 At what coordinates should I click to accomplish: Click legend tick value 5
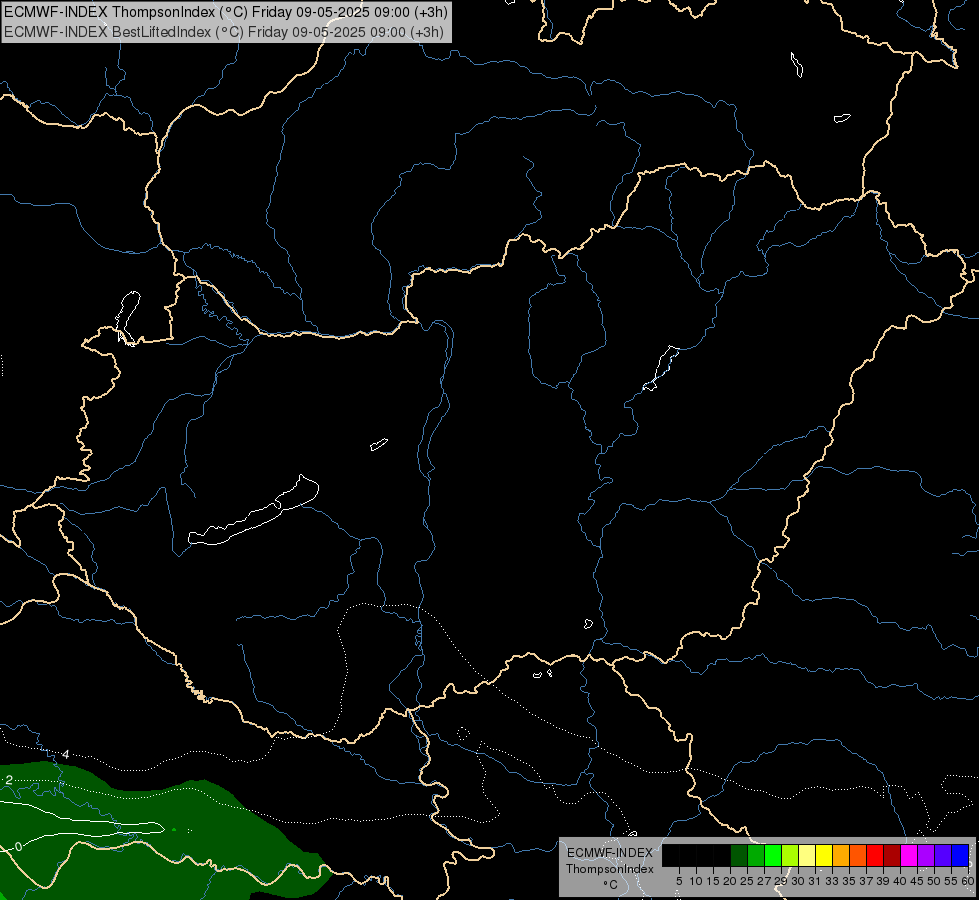pyautogui.click(x=679, y=881)
